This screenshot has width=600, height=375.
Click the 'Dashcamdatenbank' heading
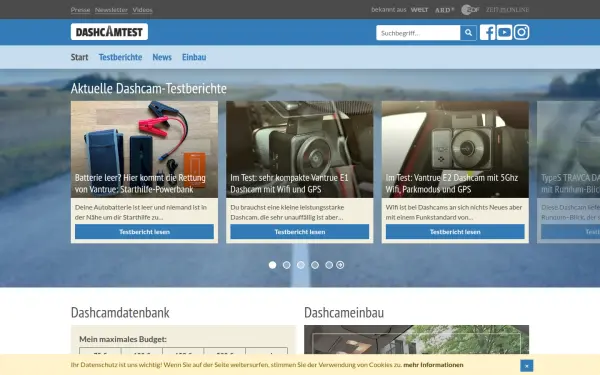(120, 313)
